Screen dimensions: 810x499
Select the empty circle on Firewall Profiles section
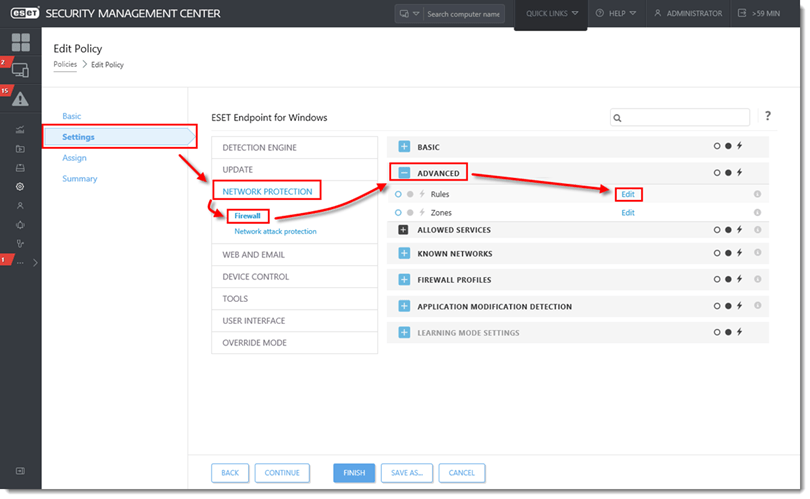point(716,279)
